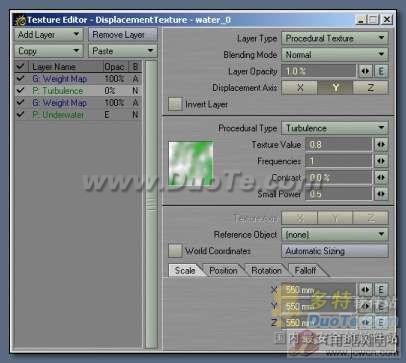Viewport: 406px width, 363px height.
Task: Toggle the Invert Layer checkbox
Action: point(175,104)
